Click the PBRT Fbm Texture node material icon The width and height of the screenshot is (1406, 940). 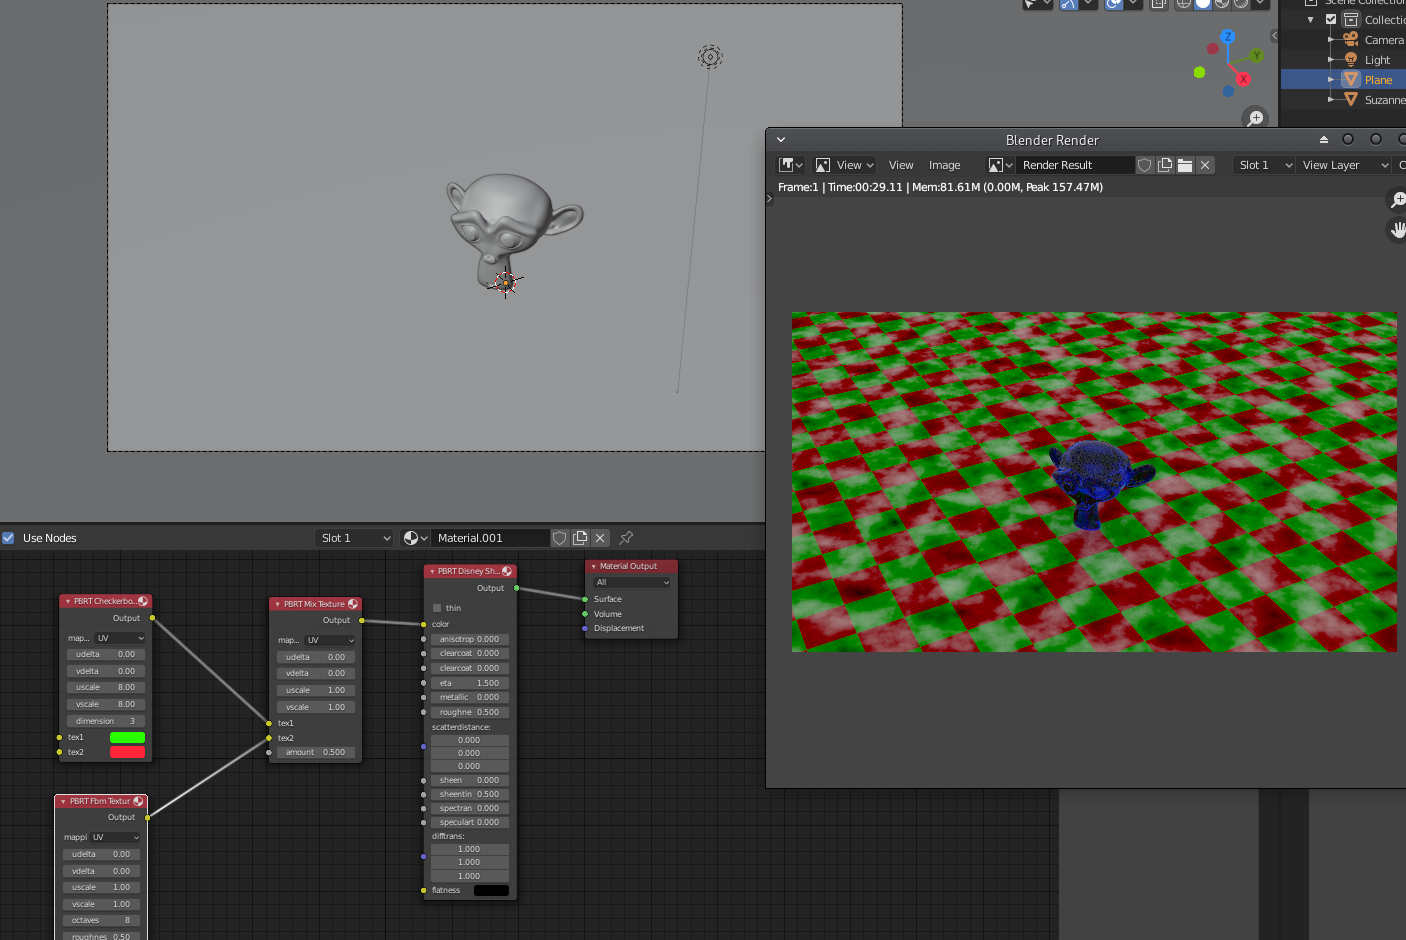click(x=138, y=801)
